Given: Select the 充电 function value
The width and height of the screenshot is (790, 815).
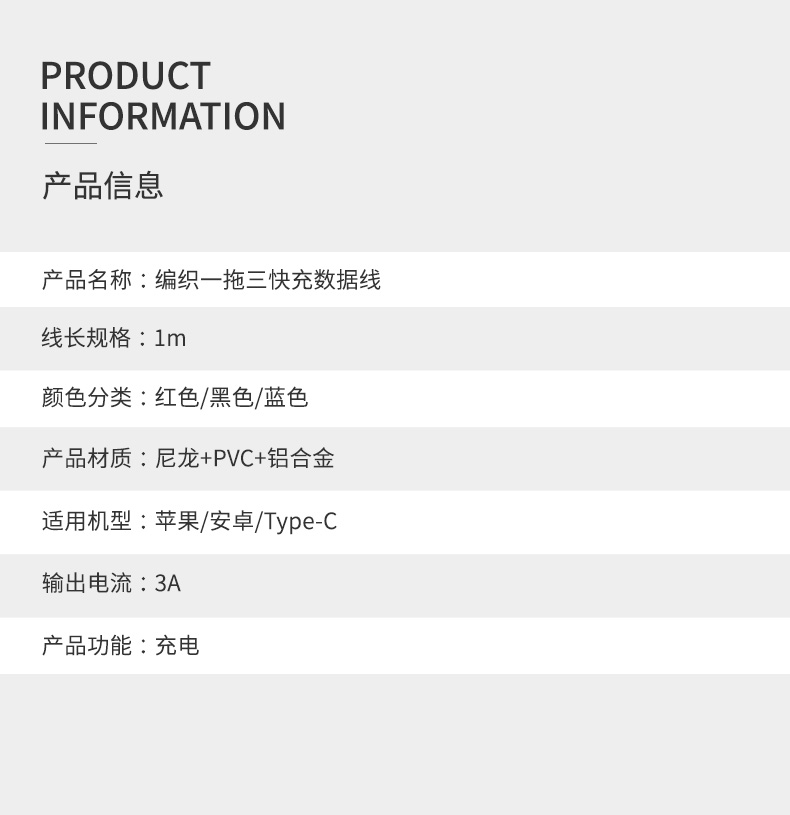Looking at the screenshot, I should (x=177, y=646).
